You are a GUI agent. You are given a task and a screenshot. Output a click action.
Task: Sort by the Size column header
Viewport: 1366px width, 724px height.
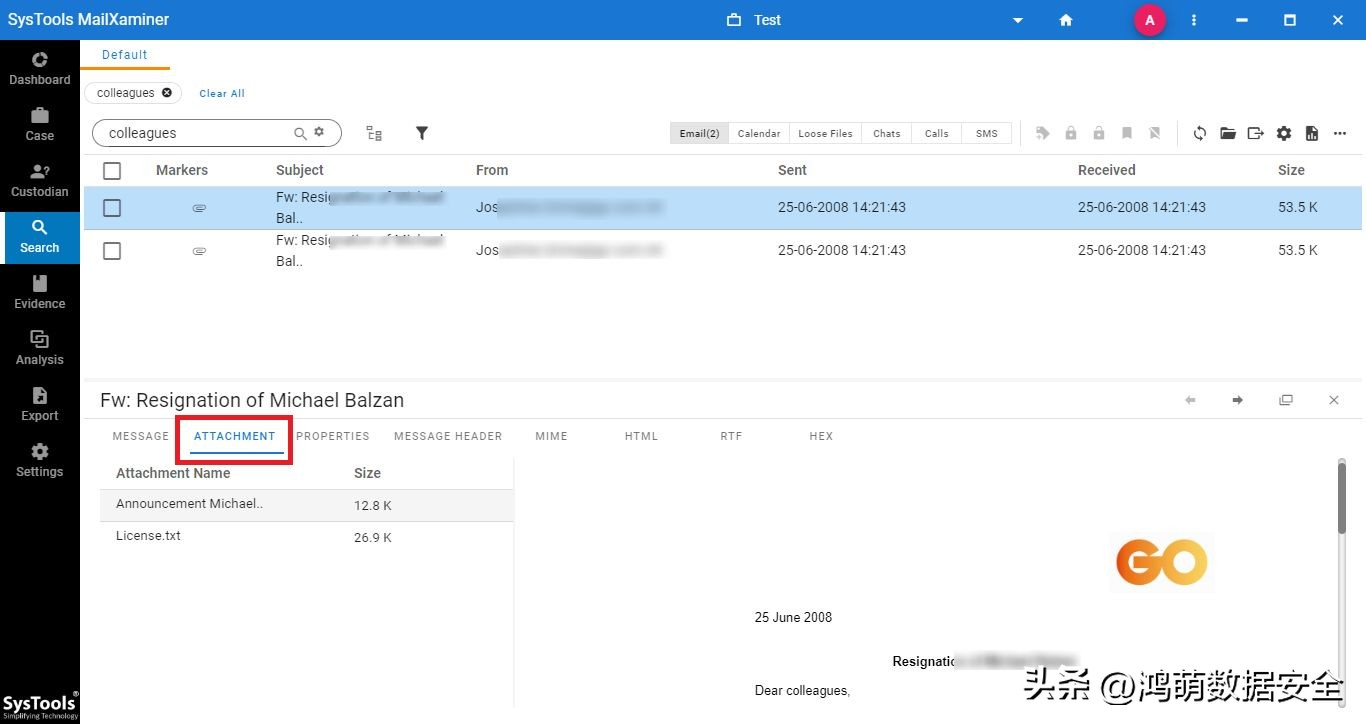[1291, 170]
